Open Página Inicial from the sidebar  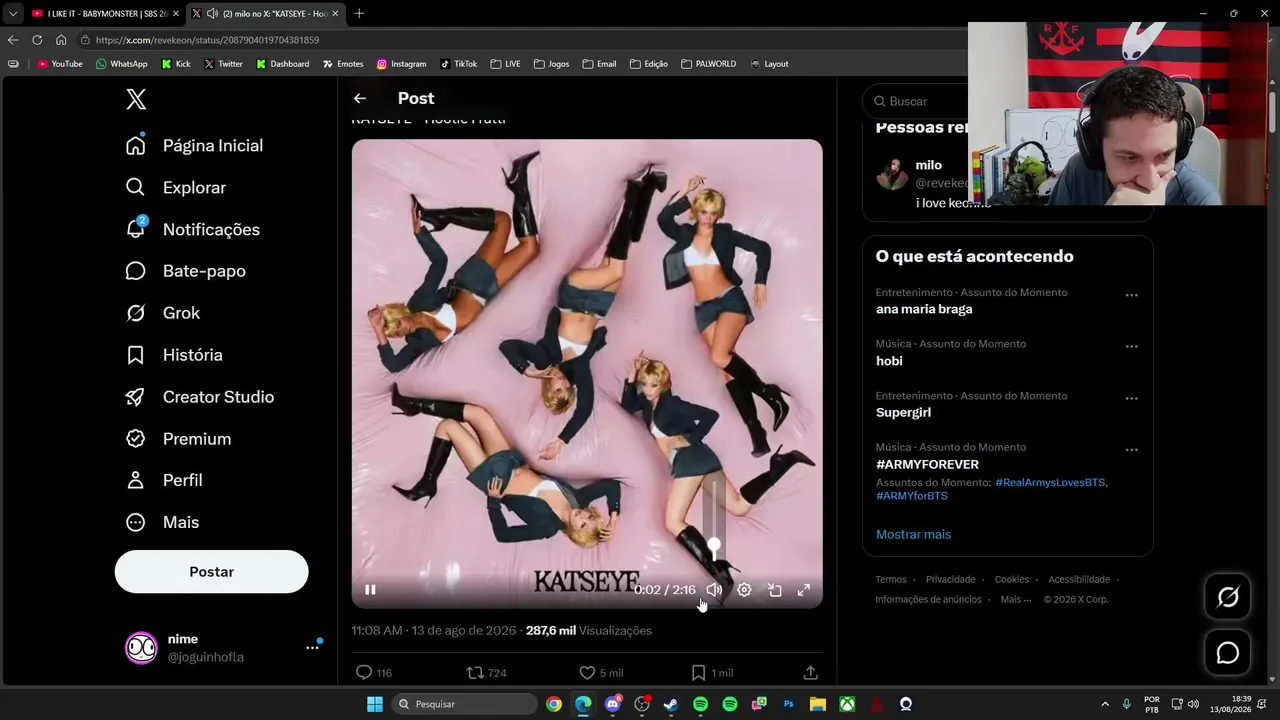[x=195, y=145]
